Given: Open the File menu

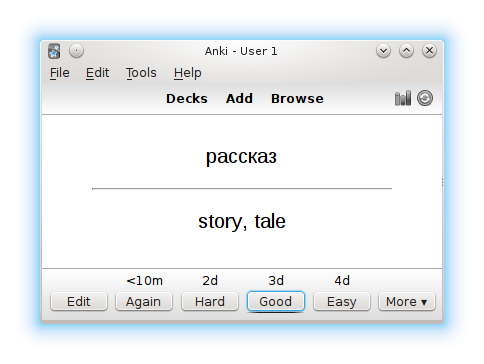Looking at the screenshot, I should tap(60, 73).
